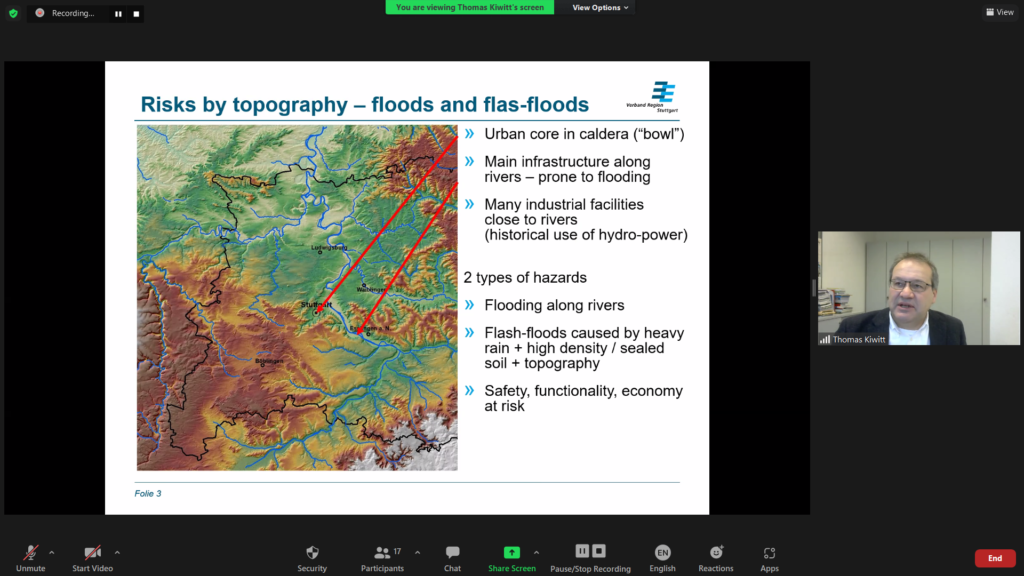Select the English interpretation language icon
The height and width of the screenshot is (576, 1024).
click(662, 553)
